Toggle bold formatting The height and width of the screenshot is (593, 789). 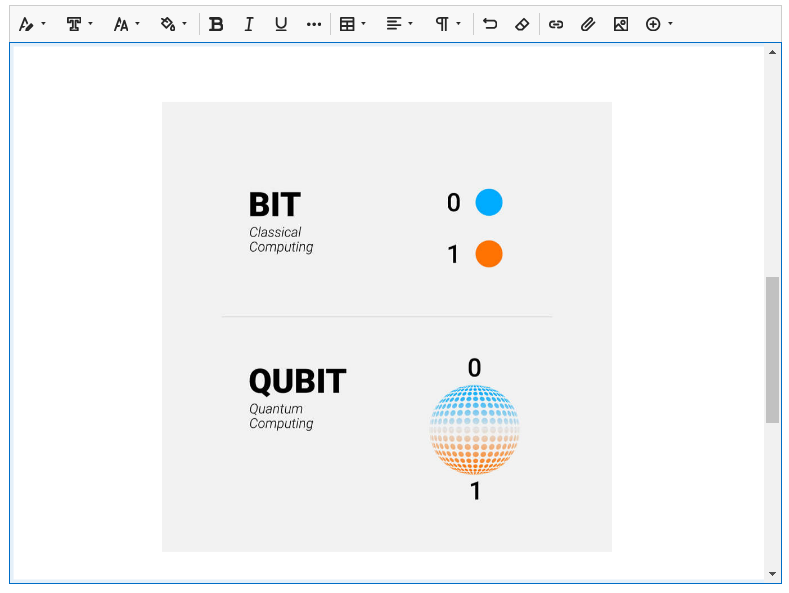[216, 24]
